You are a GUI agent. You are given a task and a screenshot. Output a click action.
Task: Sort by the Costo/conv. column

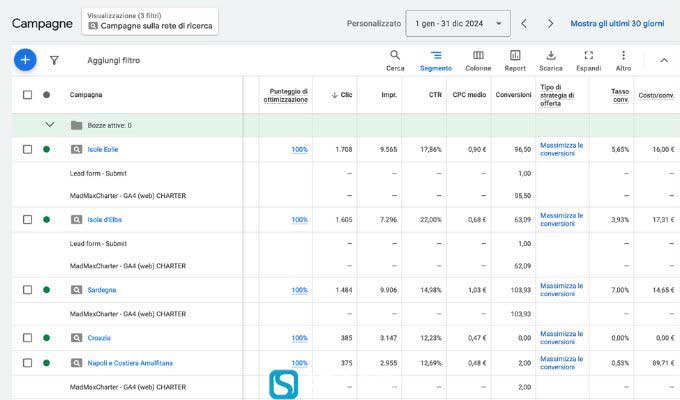pyautogui.click(x=656, y=95)
